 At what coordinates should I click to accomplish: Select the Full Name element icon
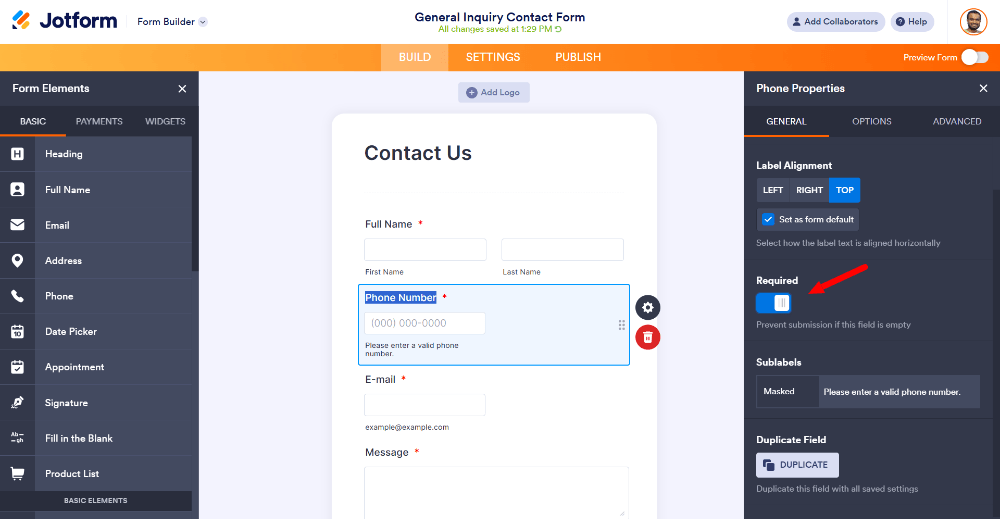[17, 189]
